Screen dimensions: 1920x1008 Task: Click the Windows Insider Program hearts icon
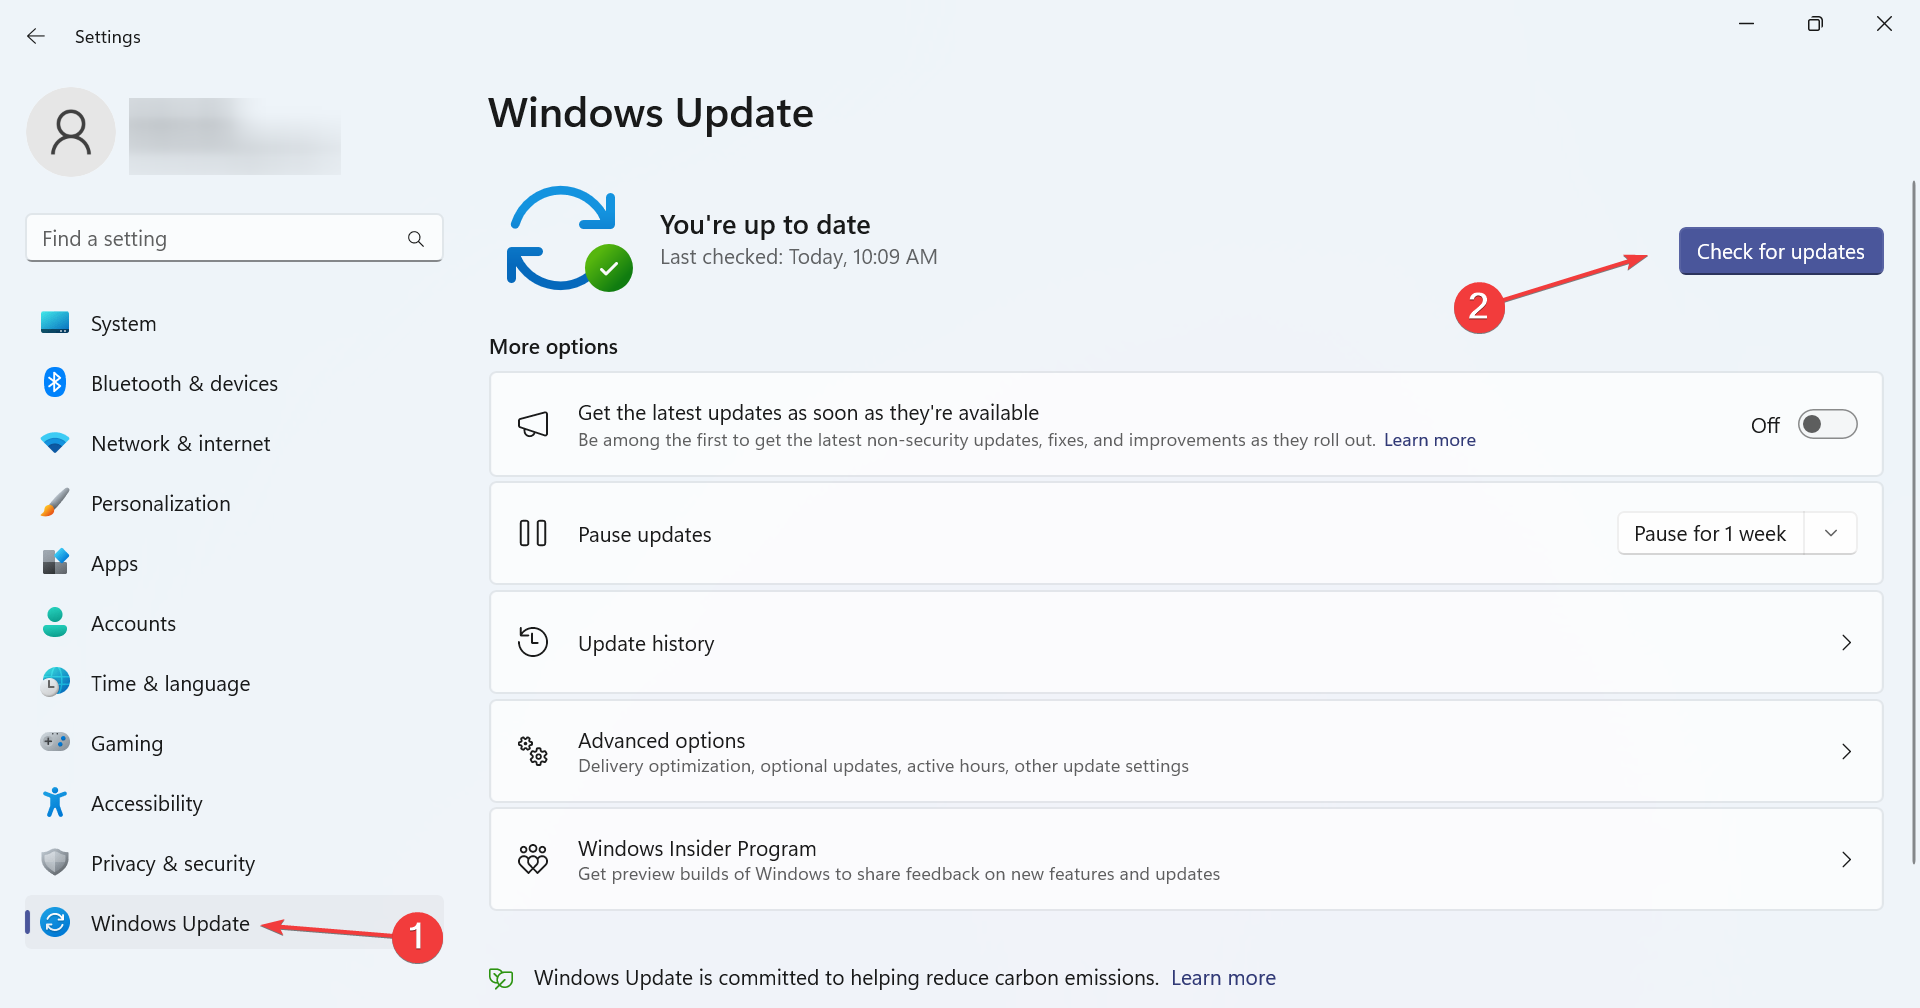[x=533, y=859]
